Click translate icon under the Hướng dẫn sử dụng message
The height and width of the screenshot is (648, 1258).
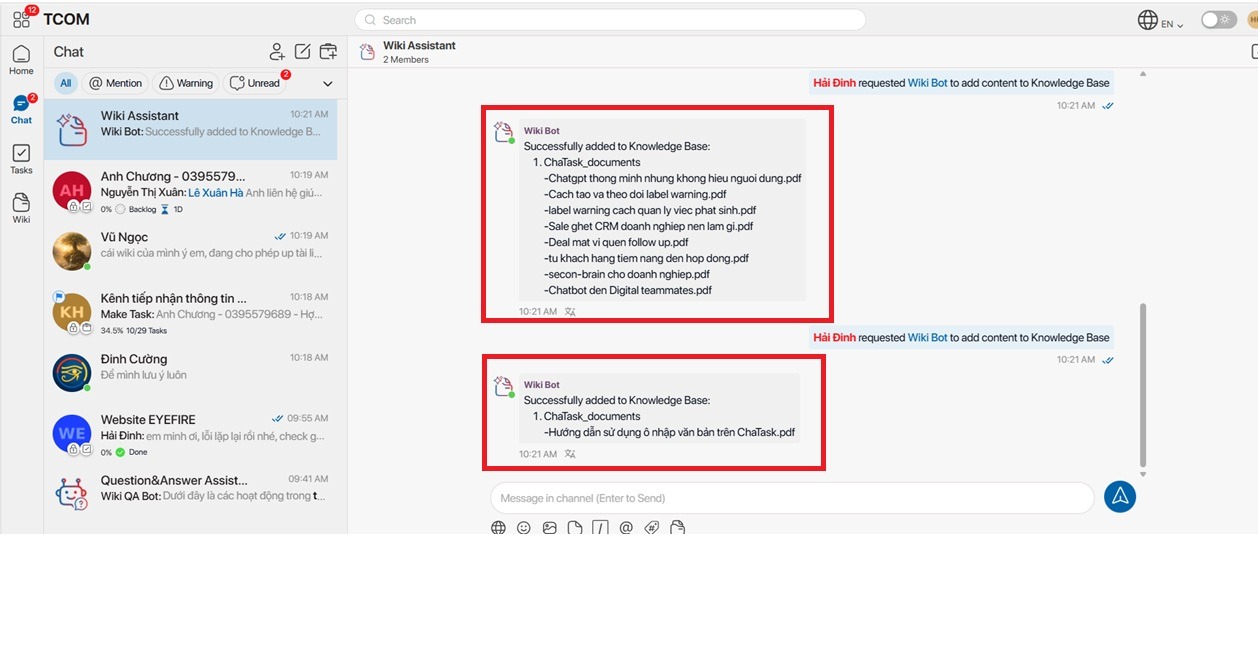(x=570, y=454)
